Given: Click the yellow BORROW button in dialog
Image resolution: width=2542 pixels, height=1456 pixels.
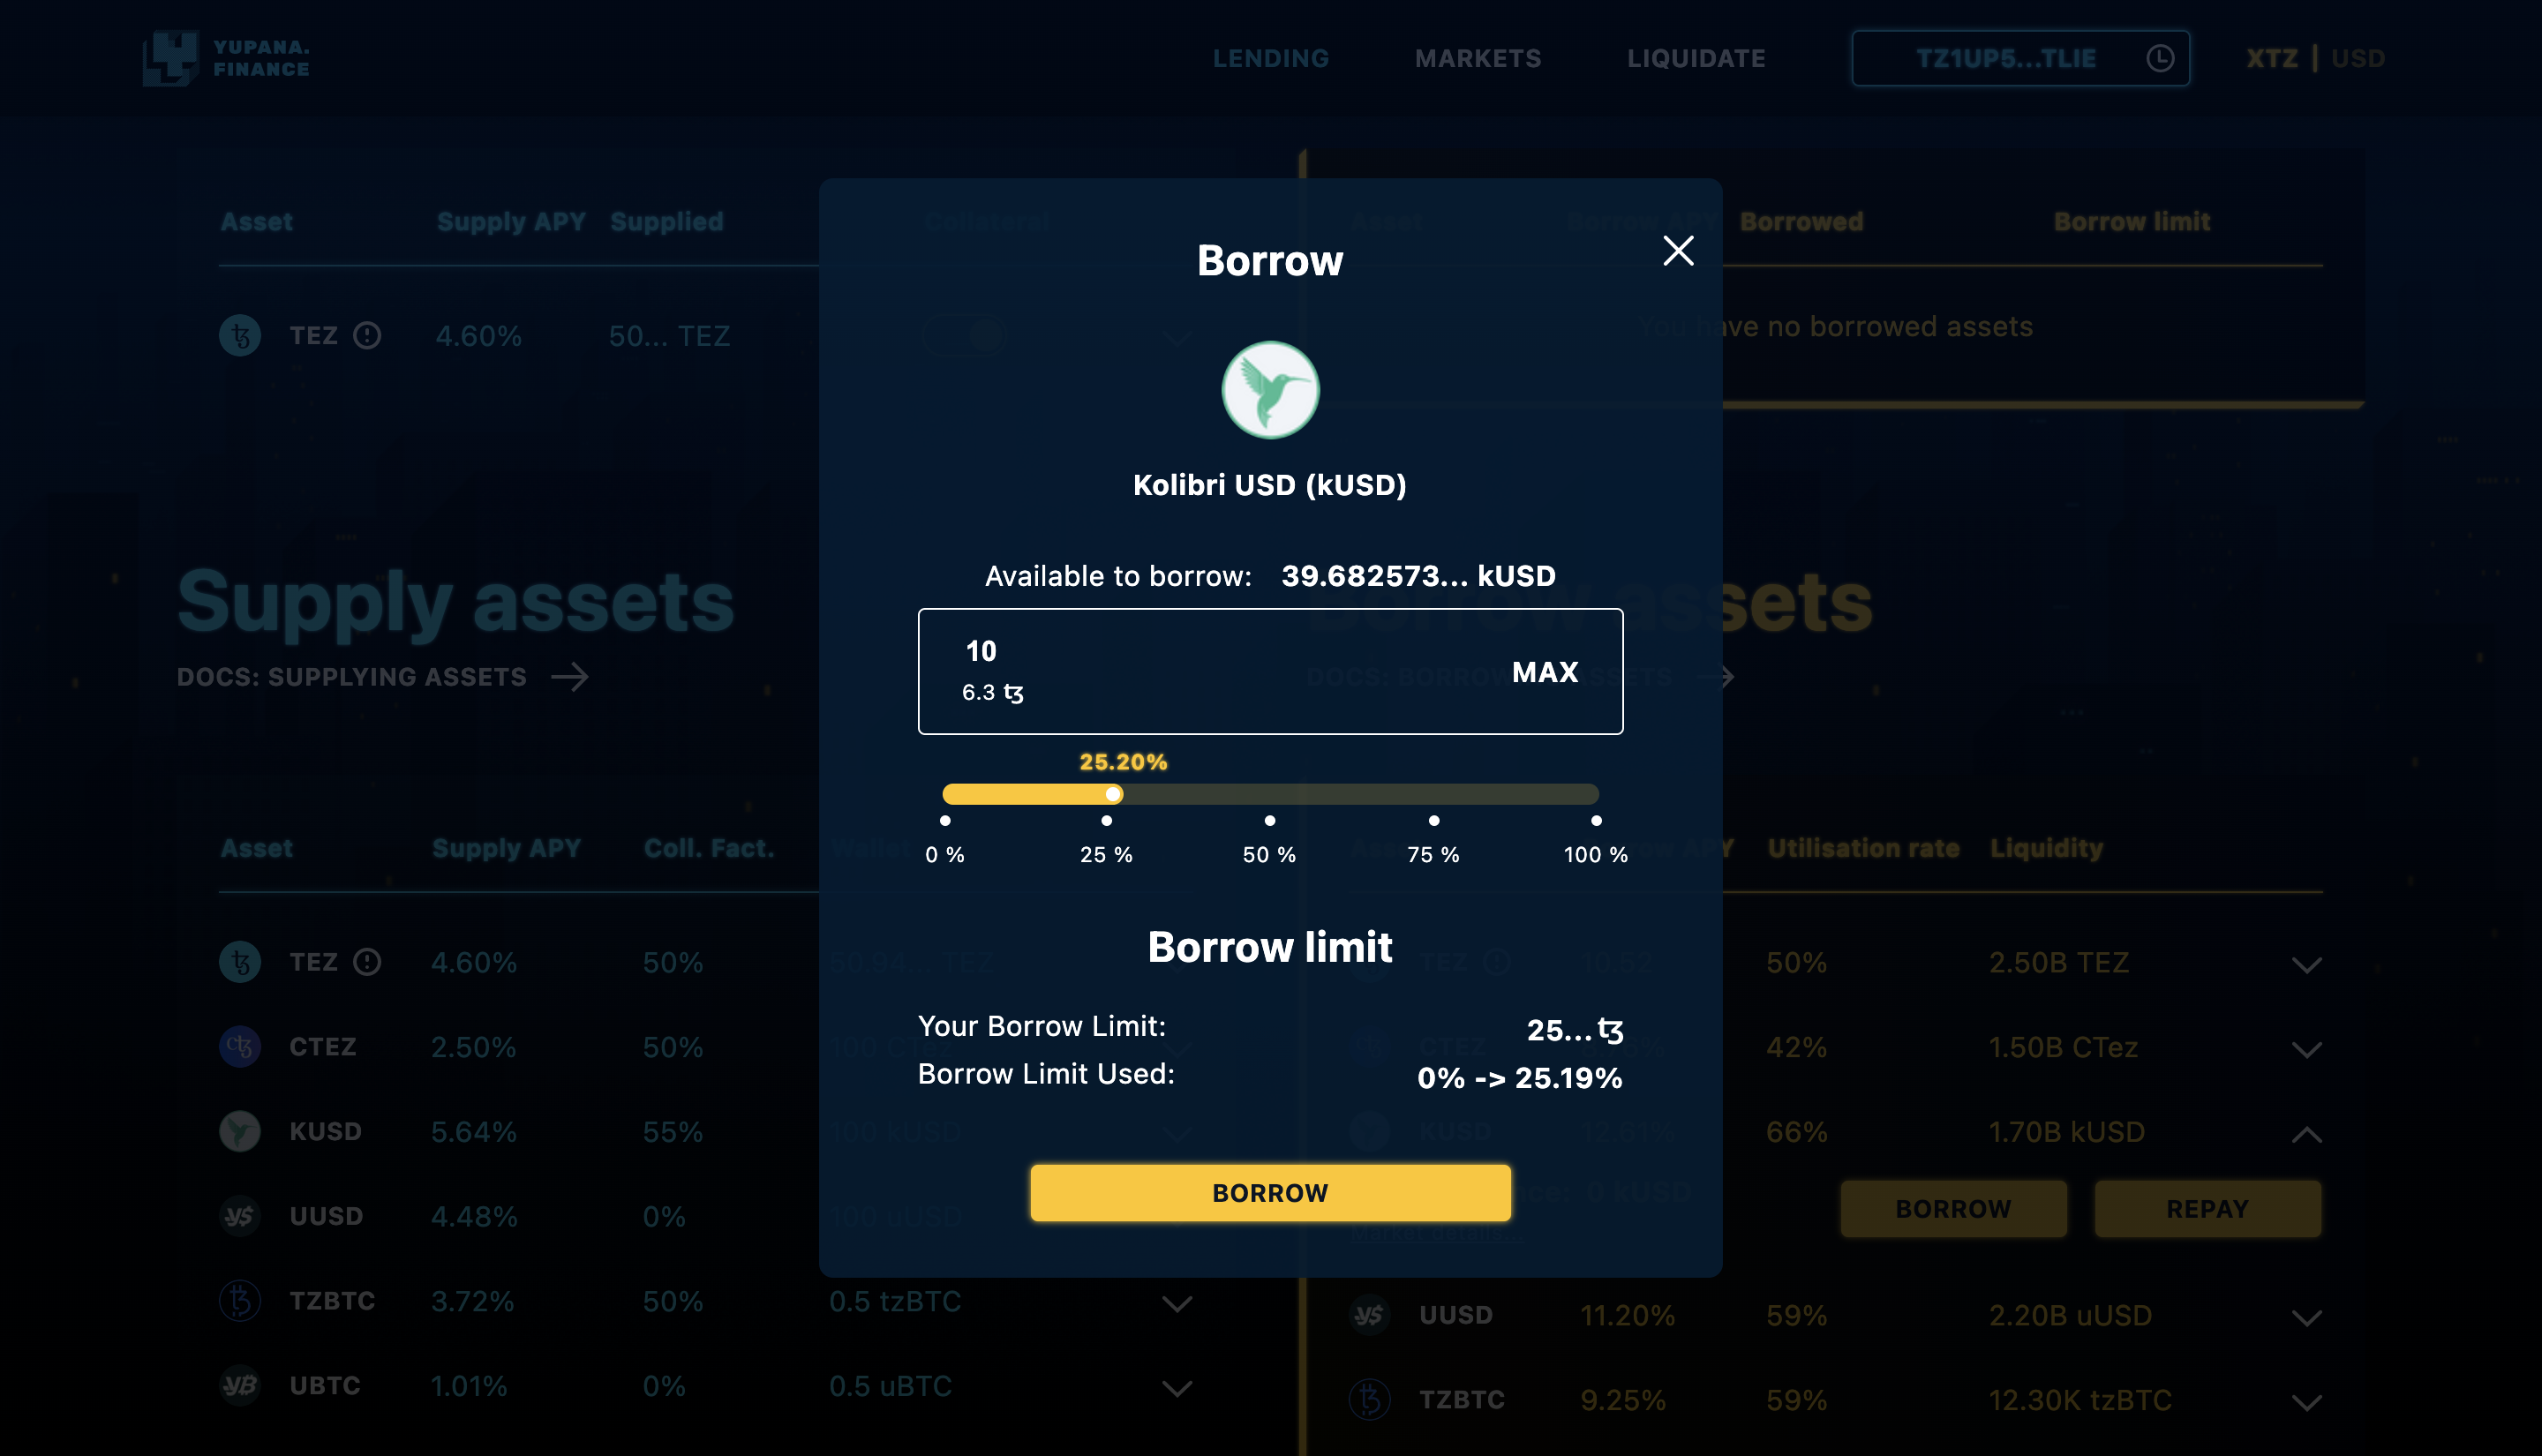Looking at the screenshot, I should pyautogui.click(x=1270, y=1192).
